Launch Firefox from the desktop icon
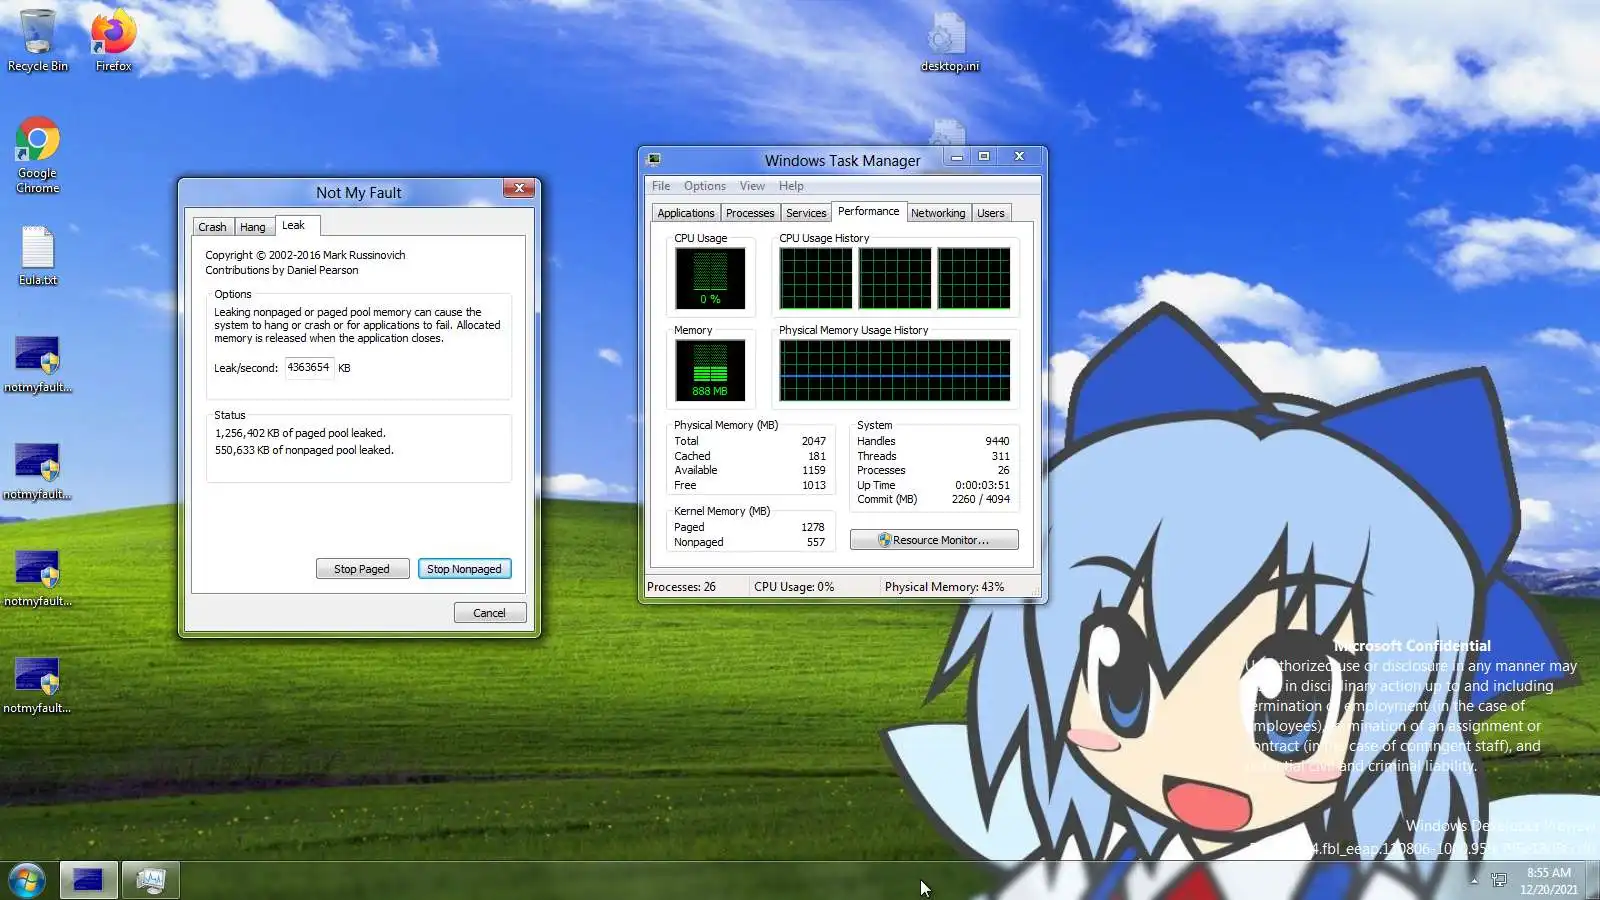The width and height of the screenshot is (1600, 900). (x=113, y=41)
